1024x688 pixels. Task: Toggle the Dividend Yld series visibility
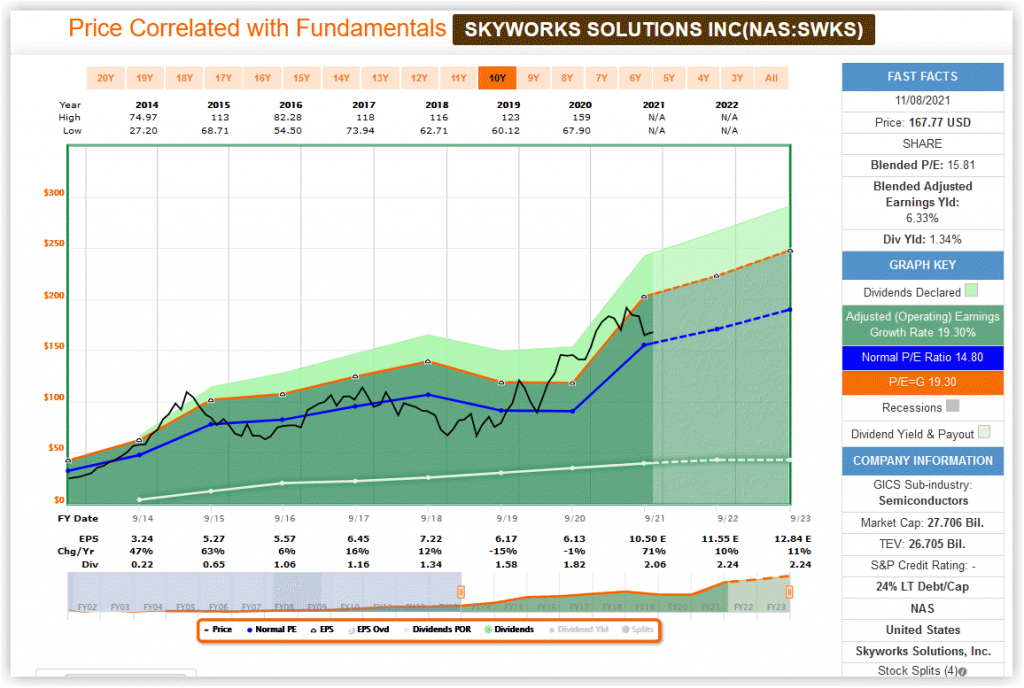551,630
